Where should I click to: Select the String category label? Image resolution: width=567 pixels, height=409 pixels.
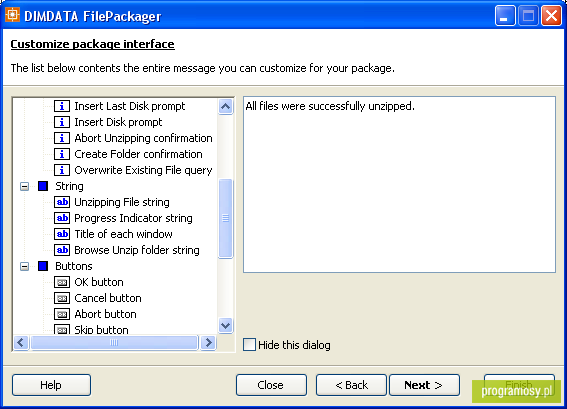69,186
